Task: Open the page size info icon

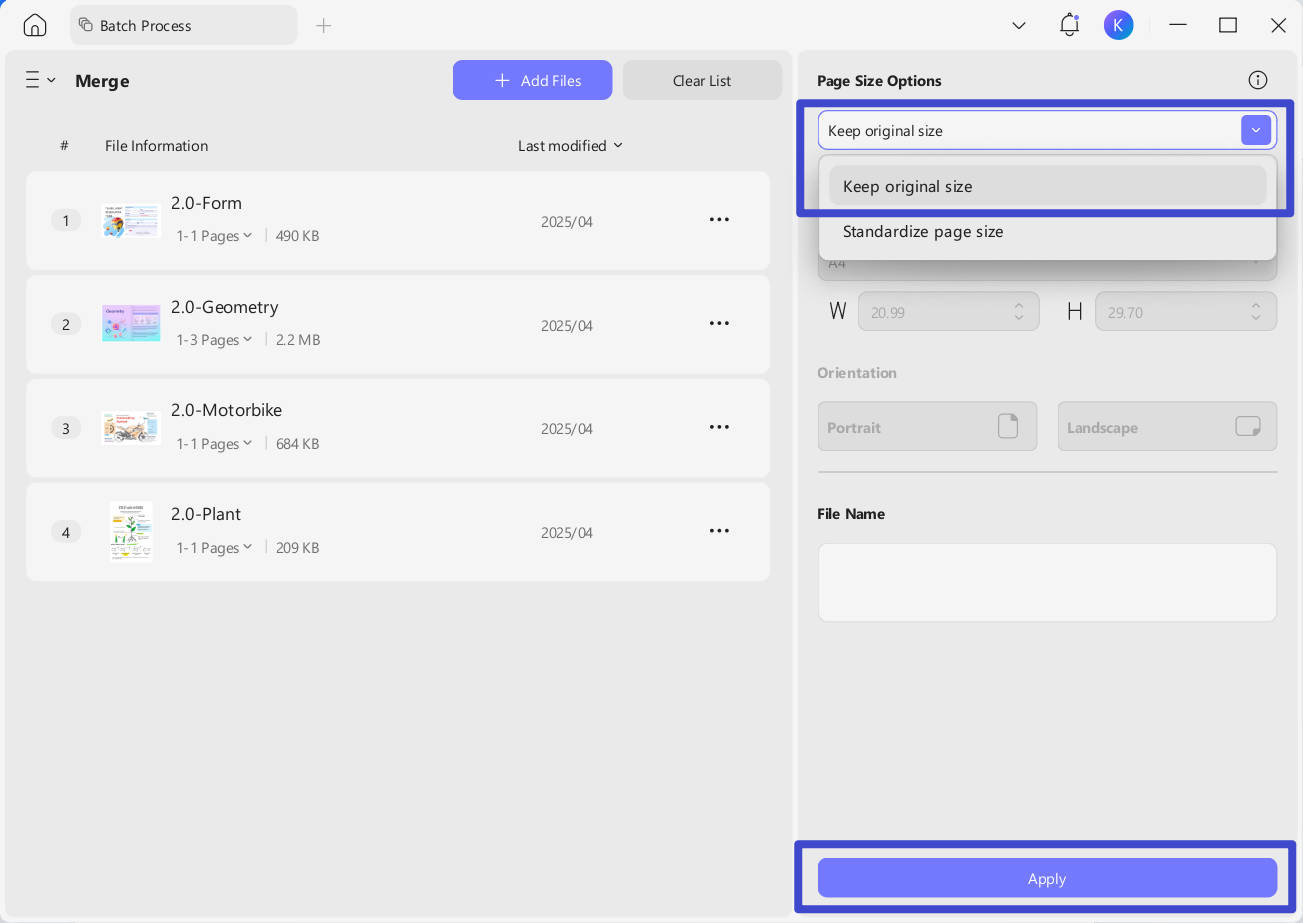Action: click(x=1257, y=80)
